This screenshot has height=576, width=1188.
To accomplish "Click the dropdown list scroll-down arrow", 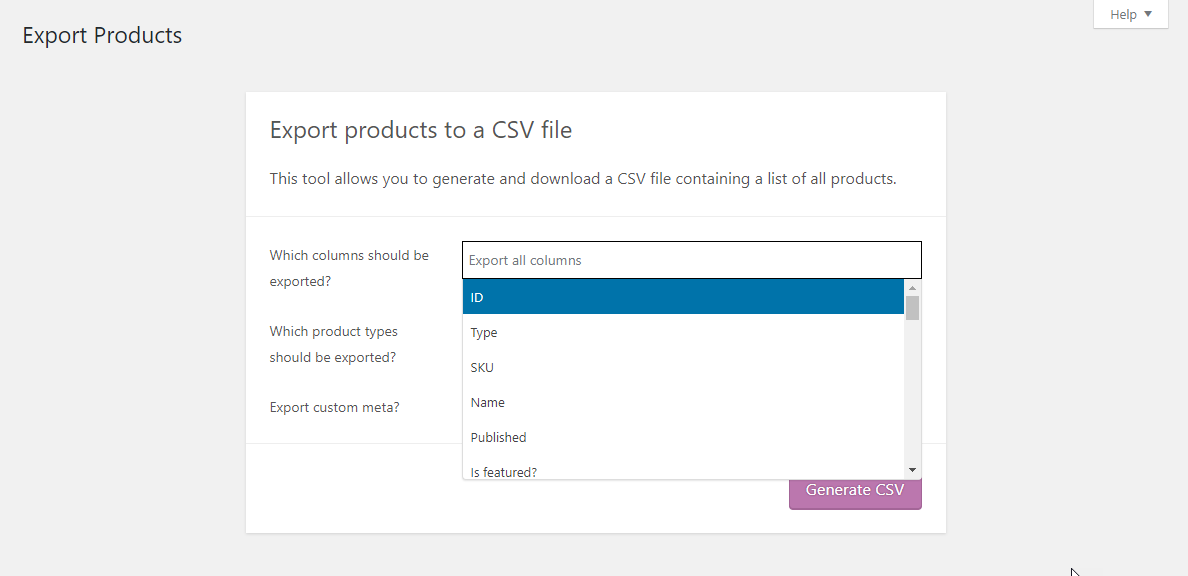I will (912, 470).
